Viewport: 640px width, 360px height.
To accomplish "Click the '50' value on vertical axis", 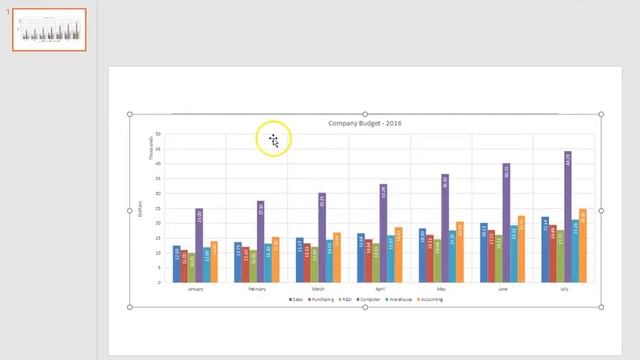I will 158,134.
